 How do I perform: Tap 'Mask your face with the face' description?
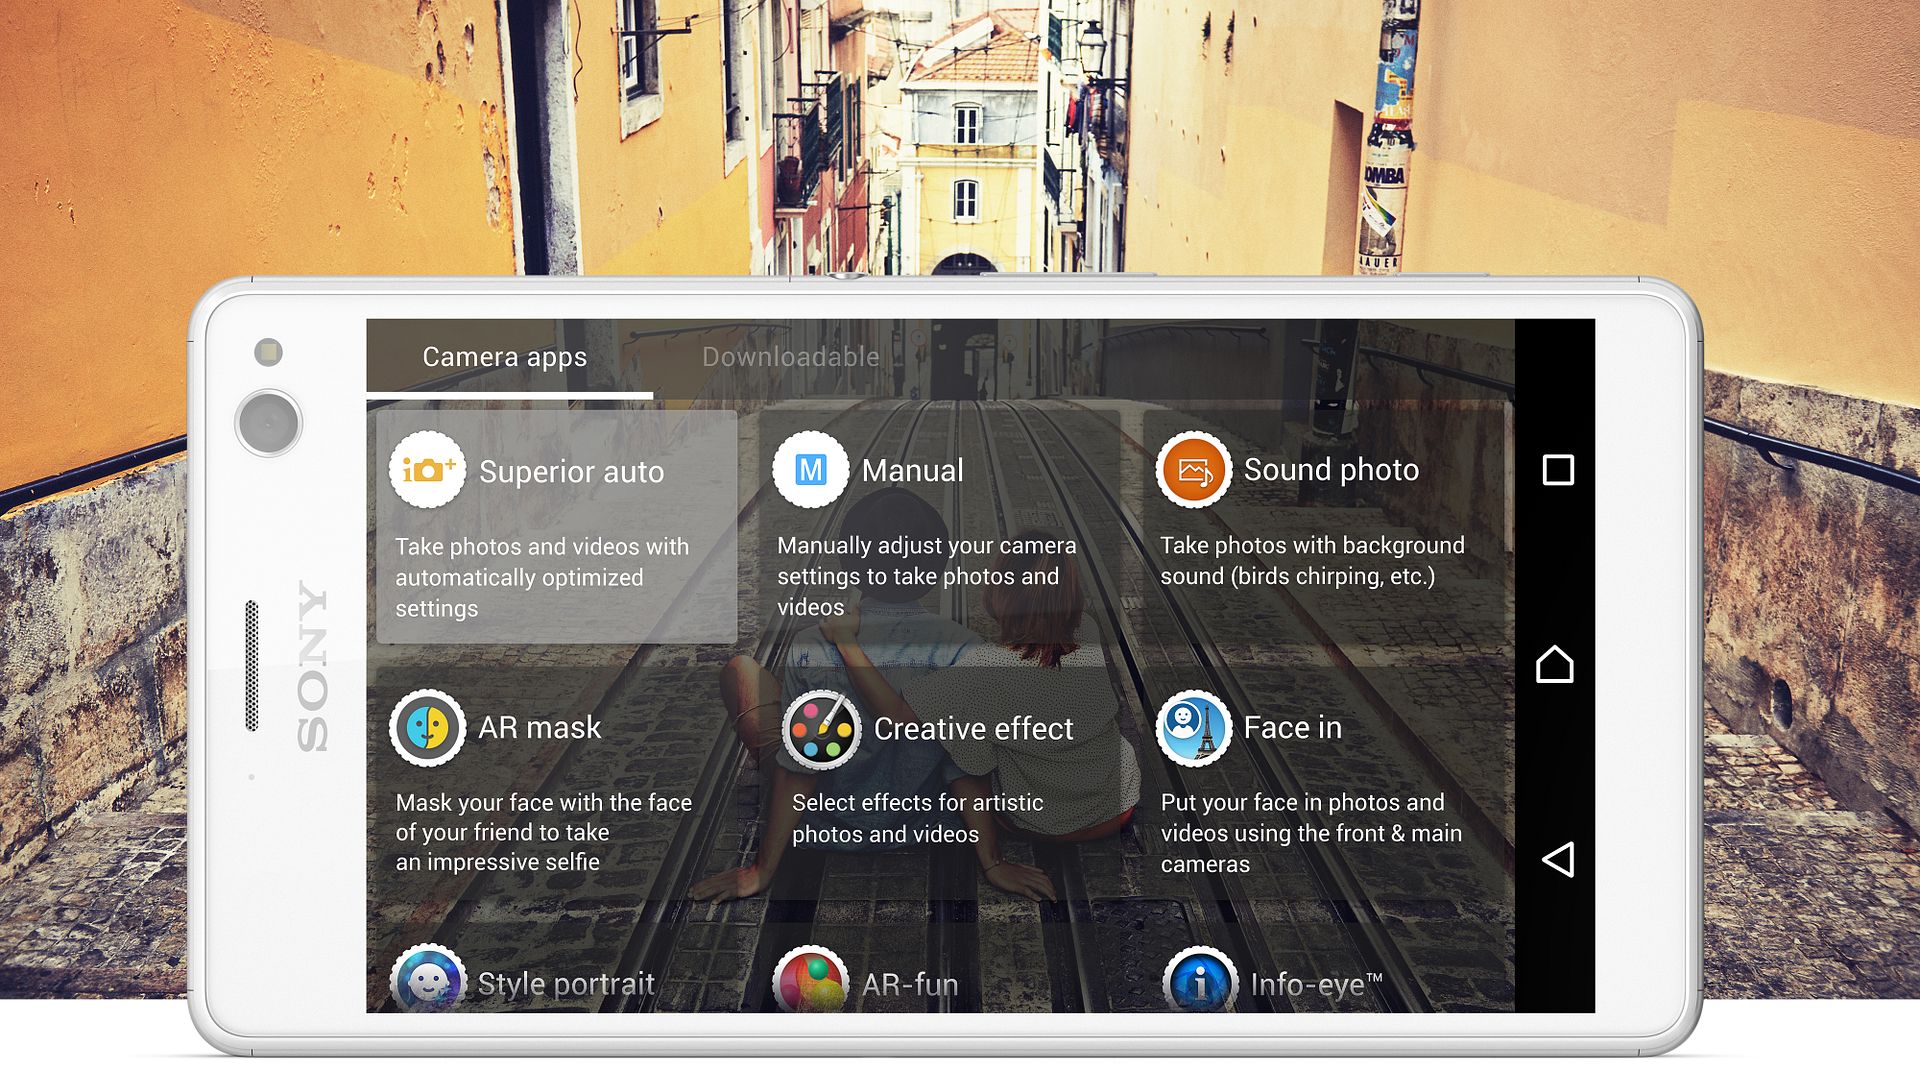(543, 832)
